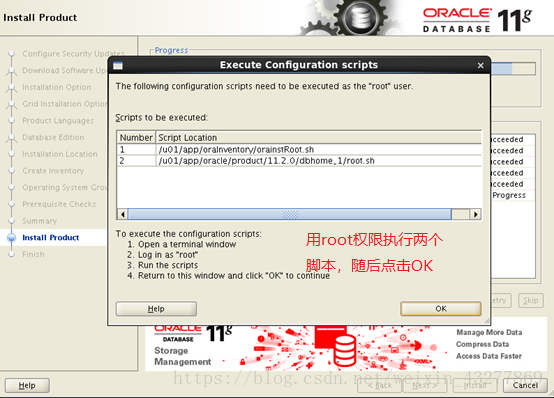Viewport: 554px width, 398px height.
Task: Click the 'In Progress' status entry
Action: pyautogui.click(x=509, y=195)
